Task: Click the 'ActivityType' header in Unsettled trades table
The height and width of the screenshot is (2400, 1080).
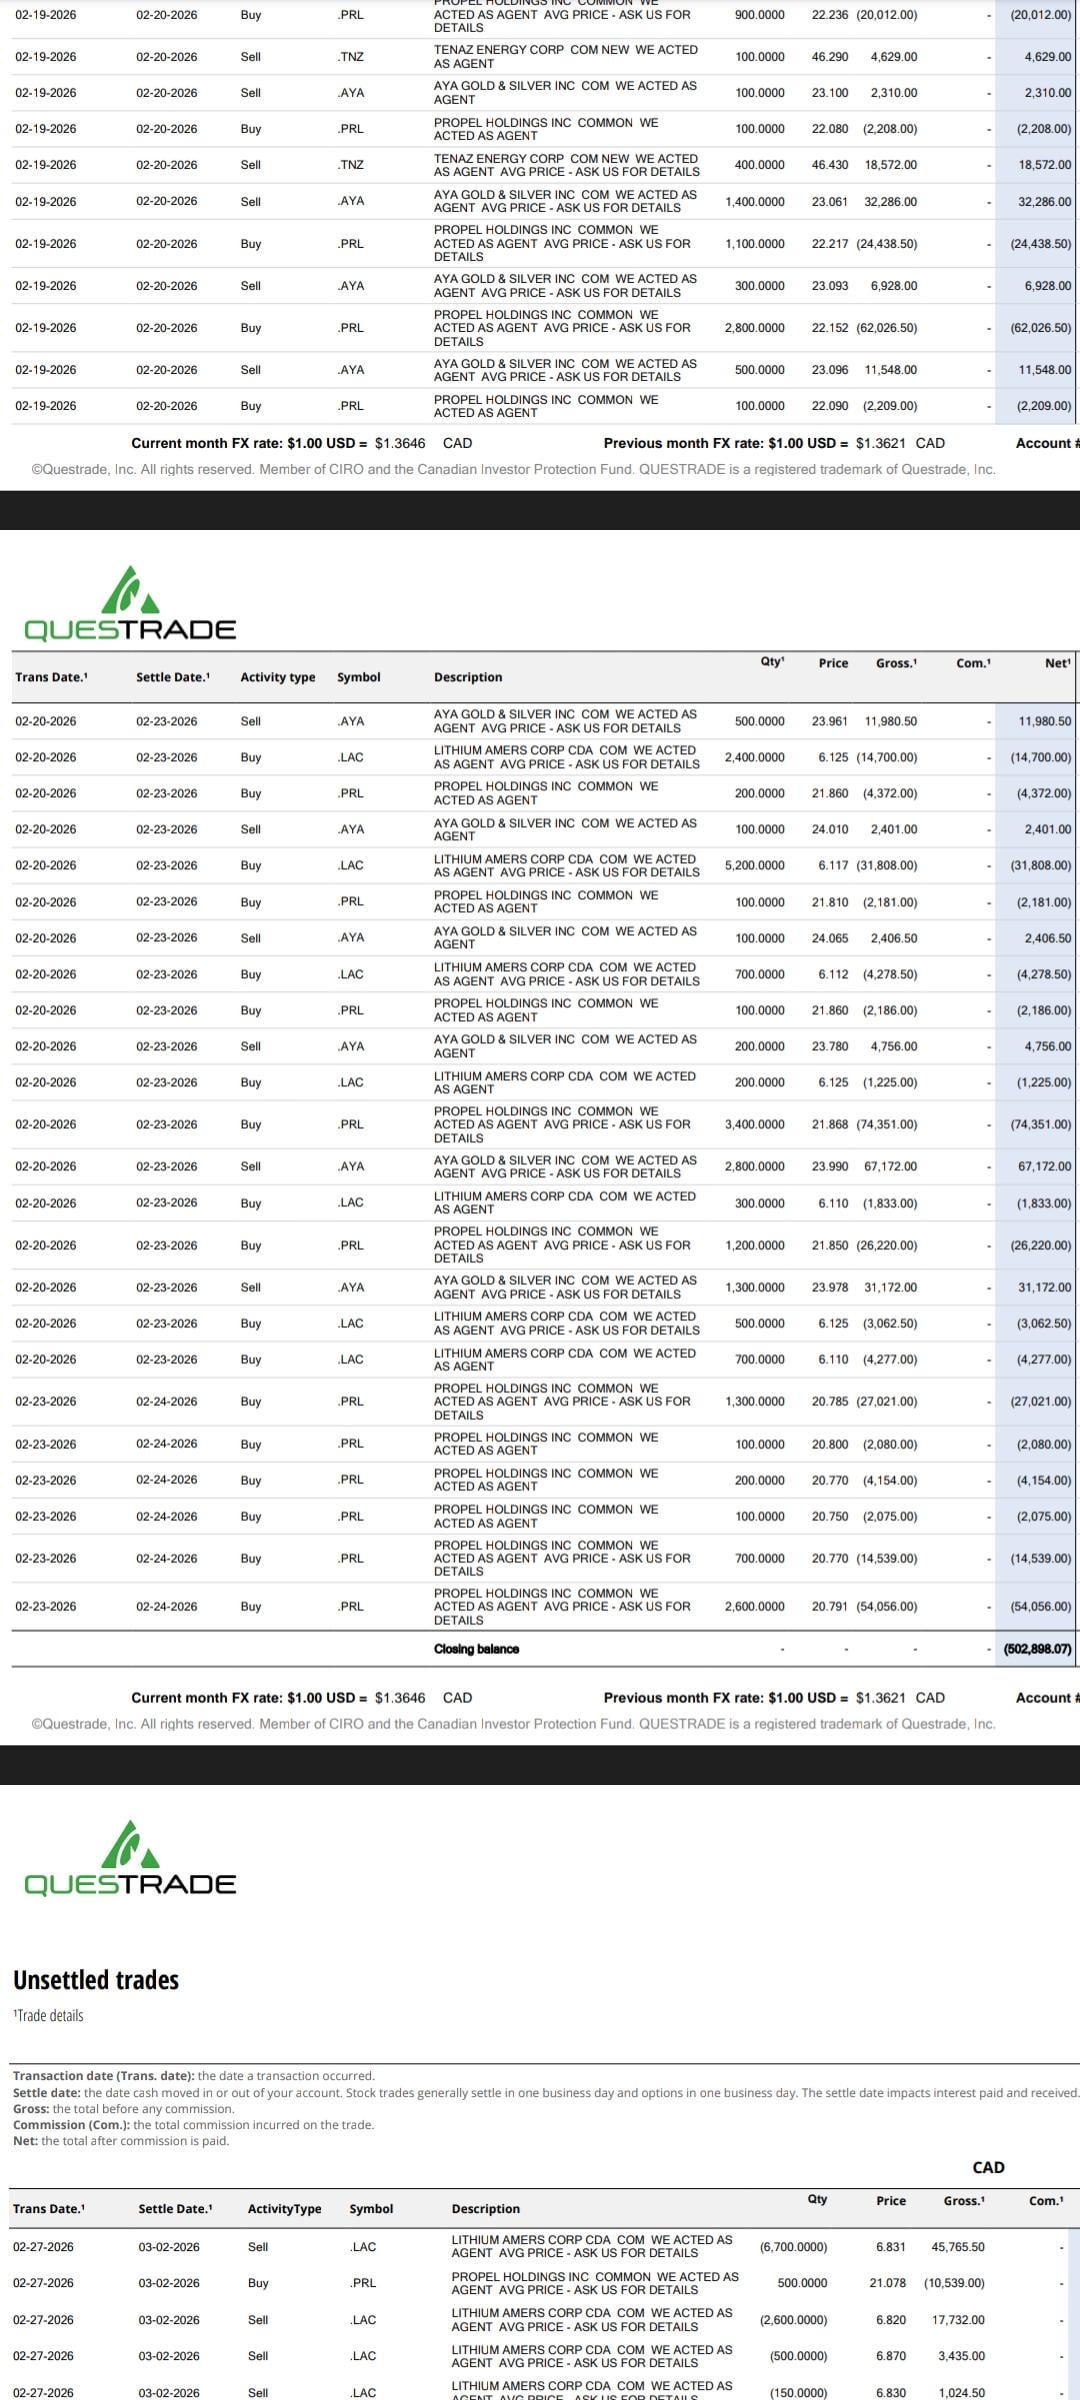Action: click(284, 2208)
